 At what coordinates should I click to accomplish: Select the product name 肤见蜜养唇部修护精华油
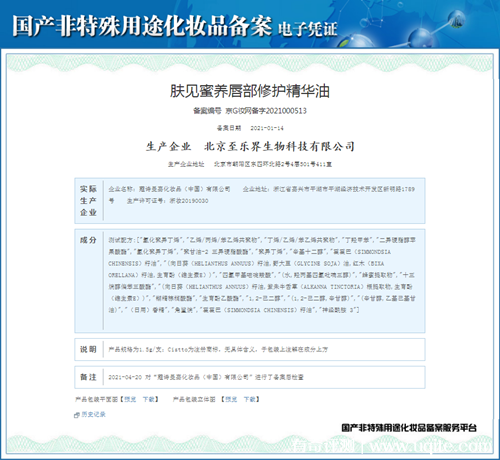point(250,91)
